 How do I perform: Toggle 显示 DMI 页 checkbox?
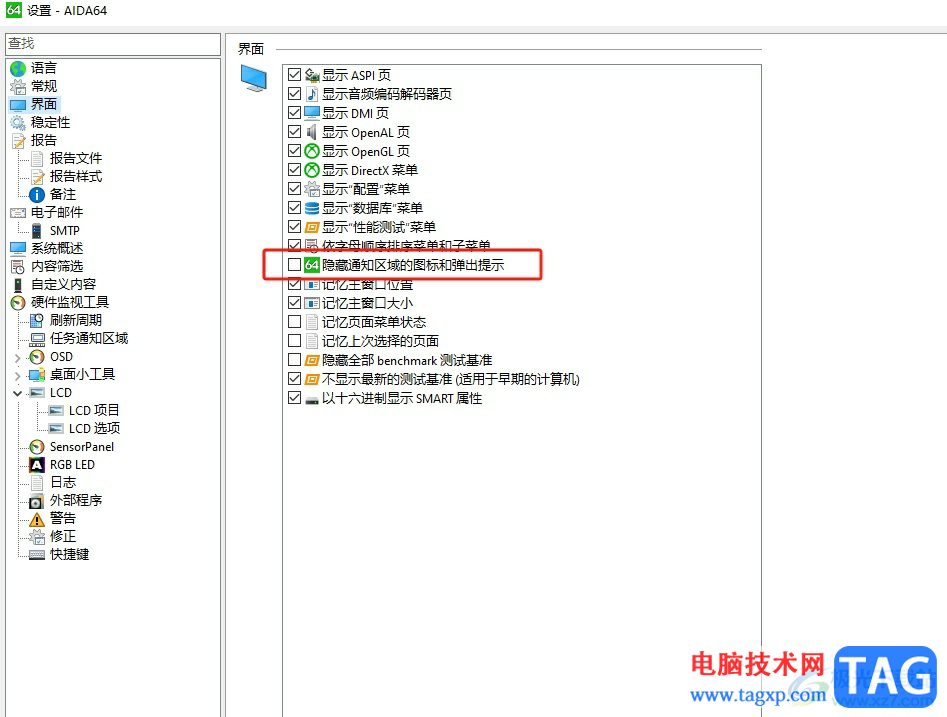point(294,113)
